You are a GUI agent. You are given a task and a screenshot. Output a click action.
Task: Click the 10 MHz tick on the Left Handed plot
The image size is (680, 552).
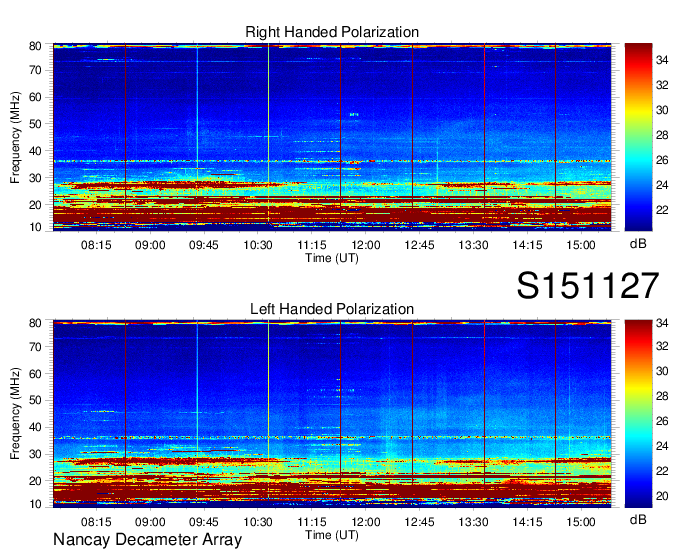click(x=35, y=504)
